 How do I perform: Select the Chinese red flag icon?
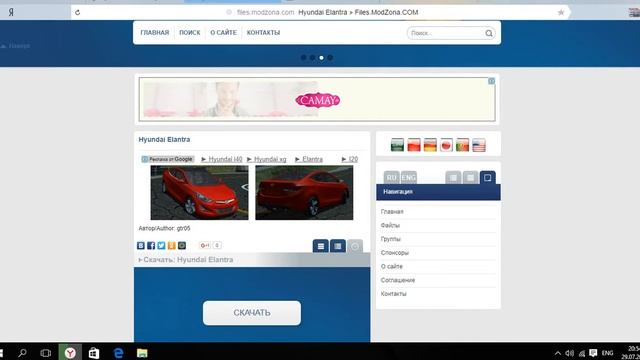(x=413, y=145)
